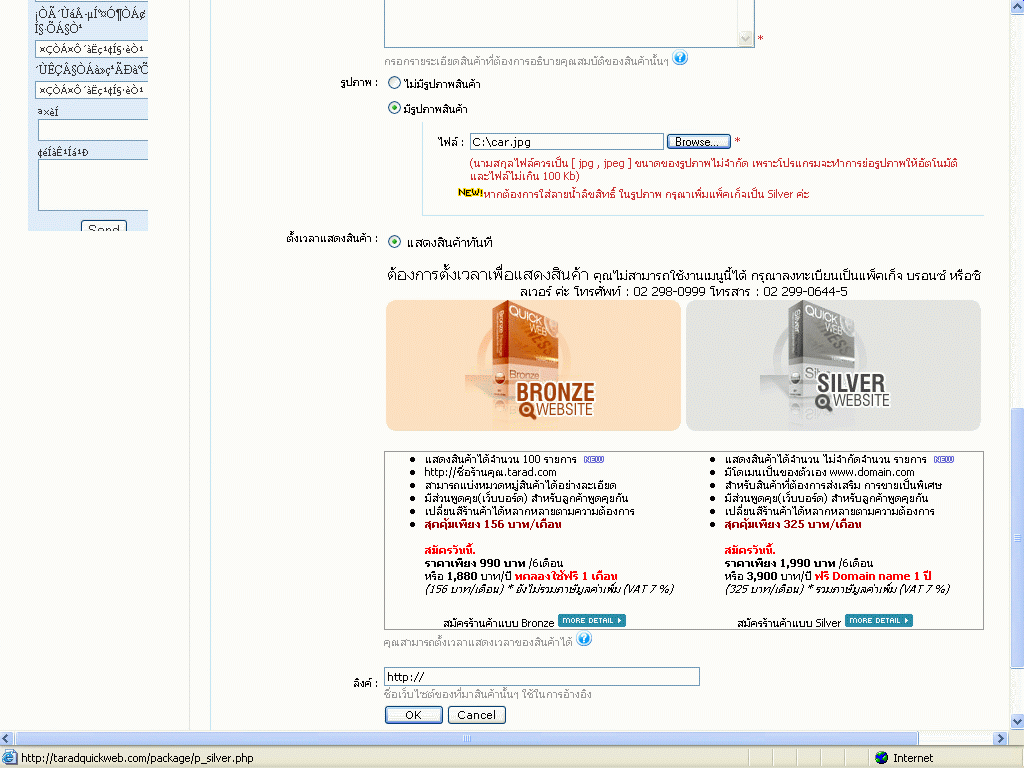Viewport: 1024px width, 768px height.
Task: Open More Detail for the Silver package
Action: pos(878,621)
